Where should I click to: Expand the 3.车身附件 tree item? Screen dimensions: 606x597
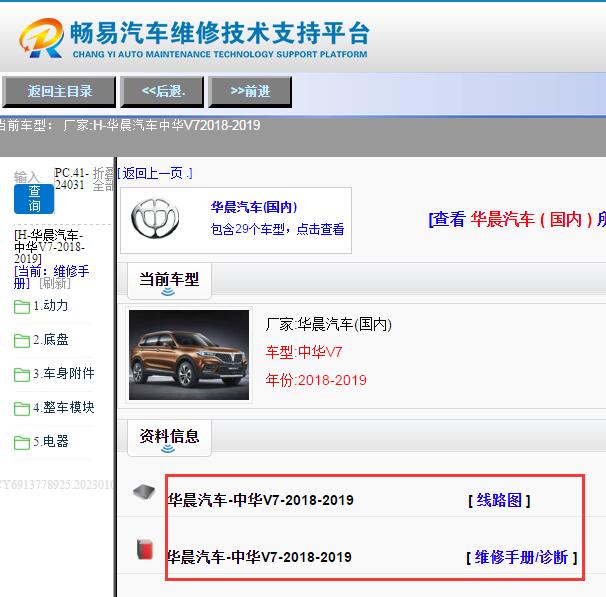[x=64, y=373]
